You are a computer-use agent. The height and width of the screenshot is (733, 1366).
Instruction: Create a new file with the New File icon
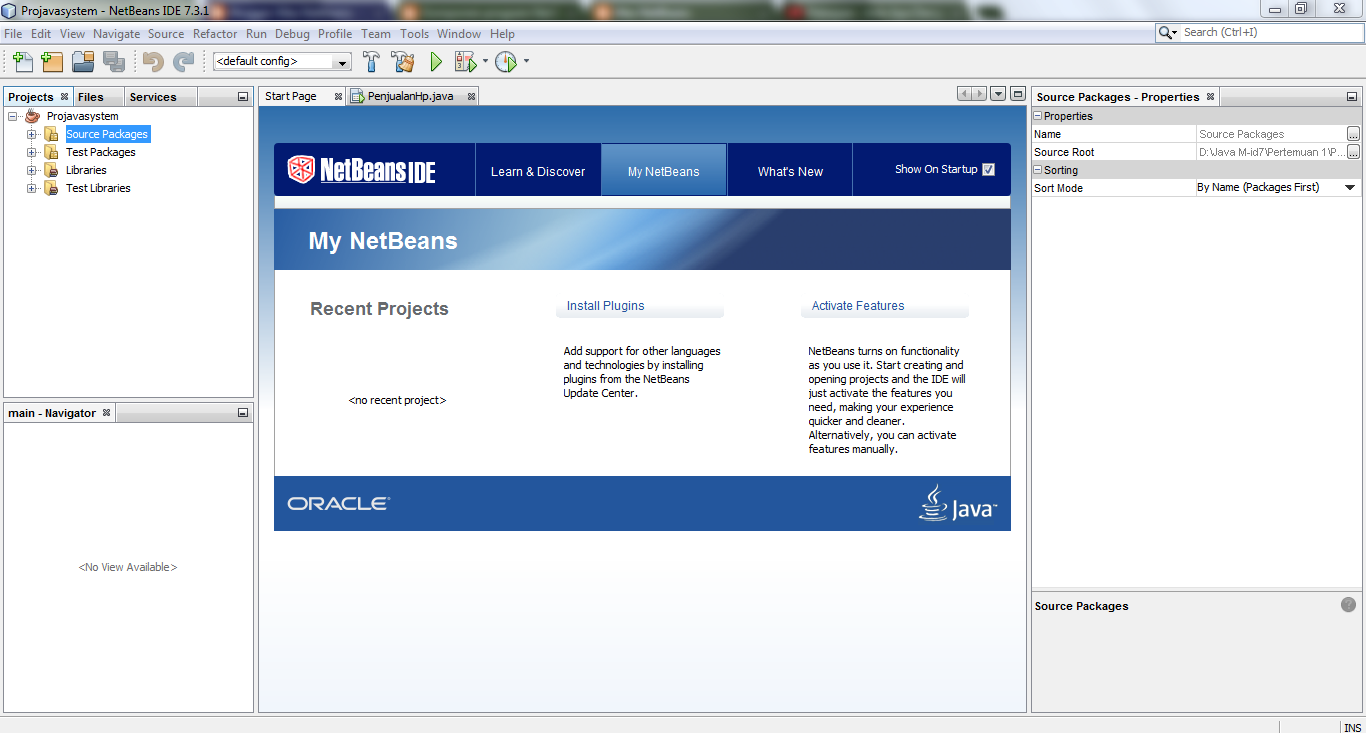[22, 61]
